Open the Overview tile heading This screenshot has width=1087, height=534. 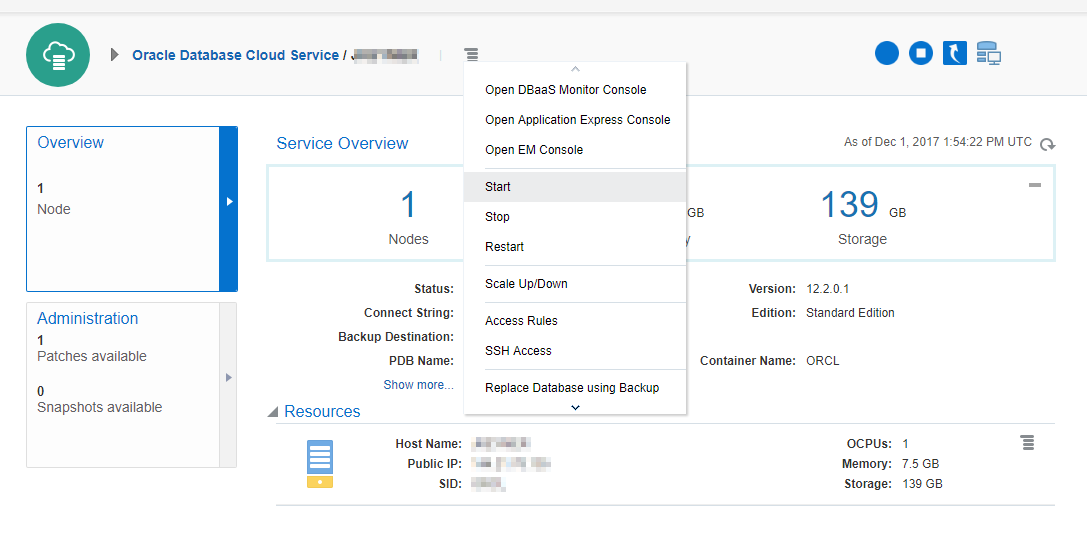(71, 142)
